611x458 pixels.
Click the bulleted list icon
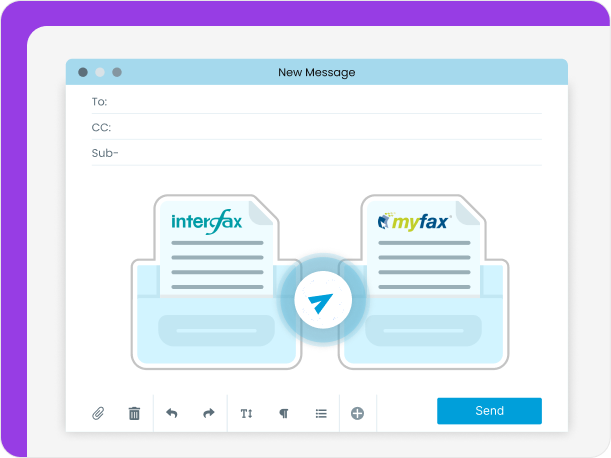[321, 413]
